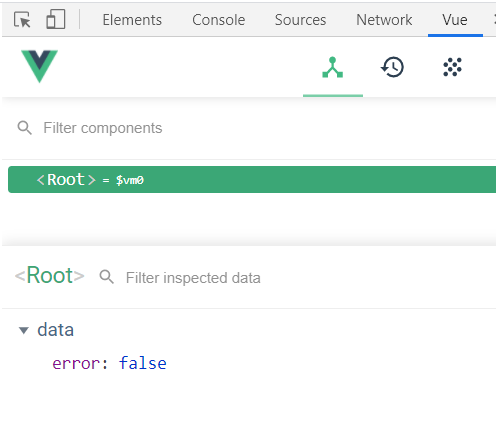Viewport: 496px width, 437px height.
Task: Select the Root component row
Action: (252, 179)
